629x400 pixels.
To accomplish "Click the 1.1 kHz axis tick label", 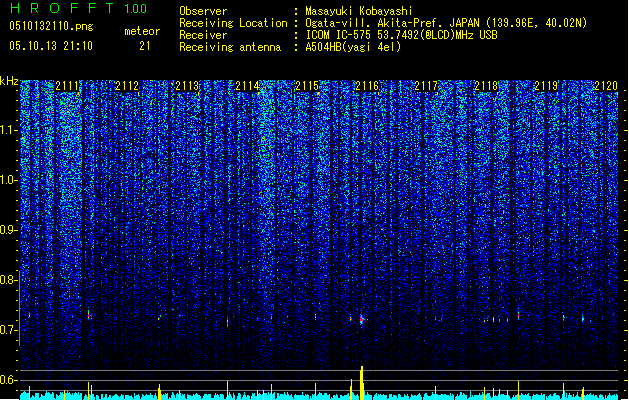I will pyautogui.click(x=9, y=130).
